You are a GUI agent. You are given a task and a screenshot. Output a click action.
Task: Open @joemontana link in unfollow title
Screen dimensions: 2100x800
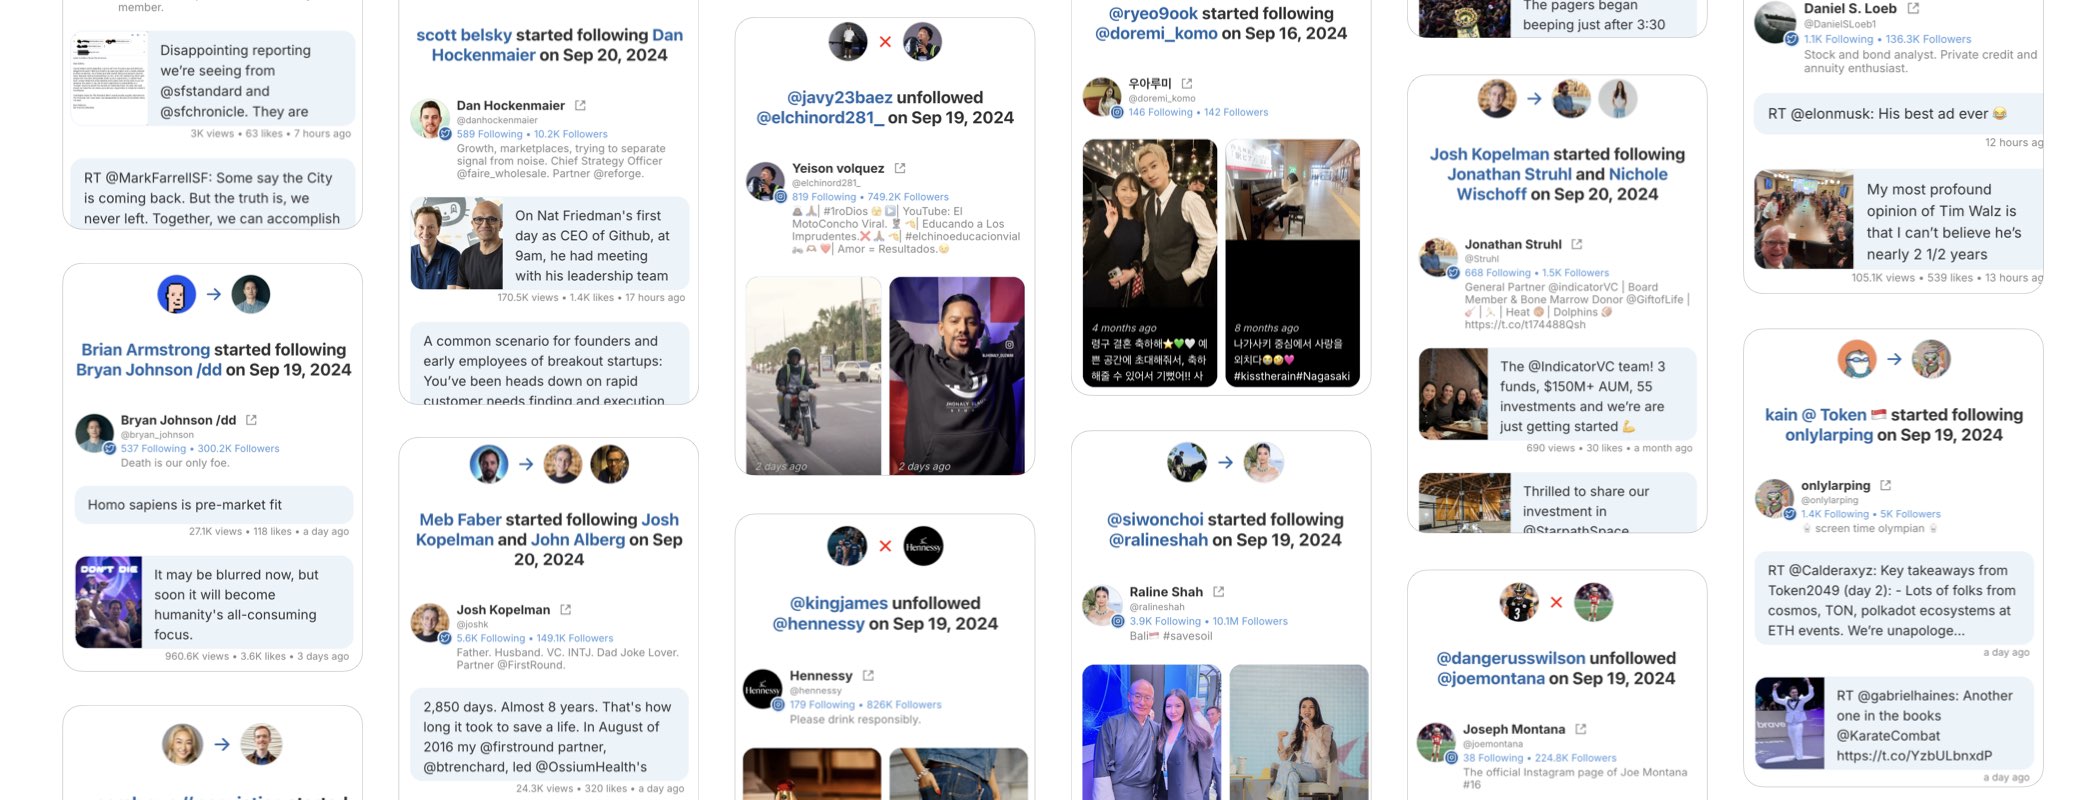[x=1491, y=679]
